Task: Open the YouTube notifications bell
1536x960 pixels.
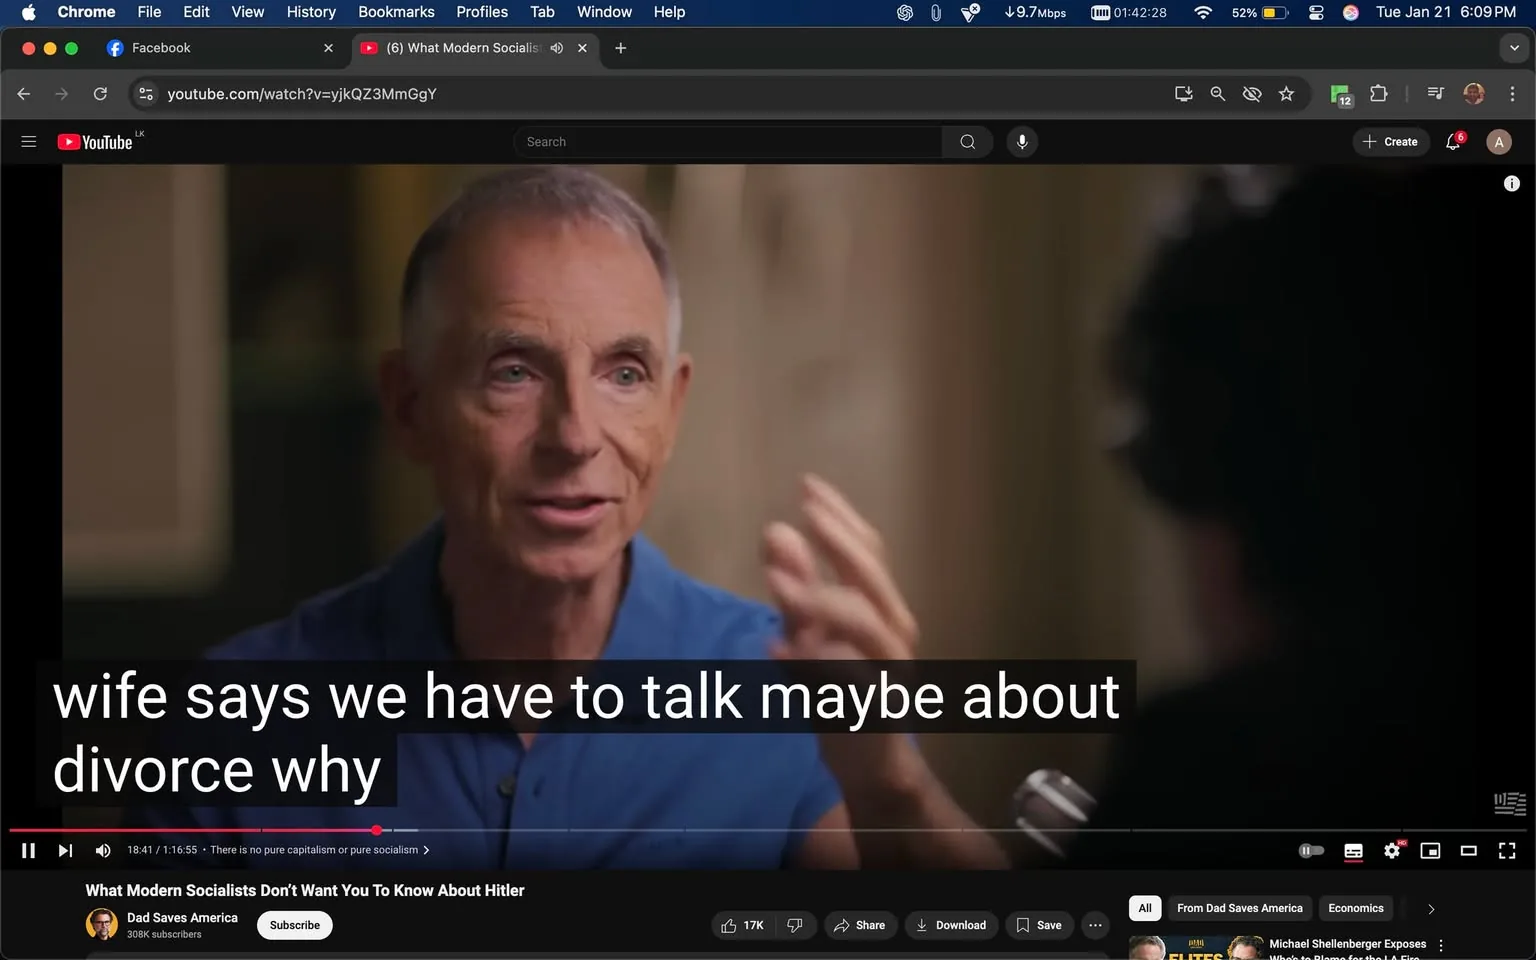Action: tap(1452, 141)
